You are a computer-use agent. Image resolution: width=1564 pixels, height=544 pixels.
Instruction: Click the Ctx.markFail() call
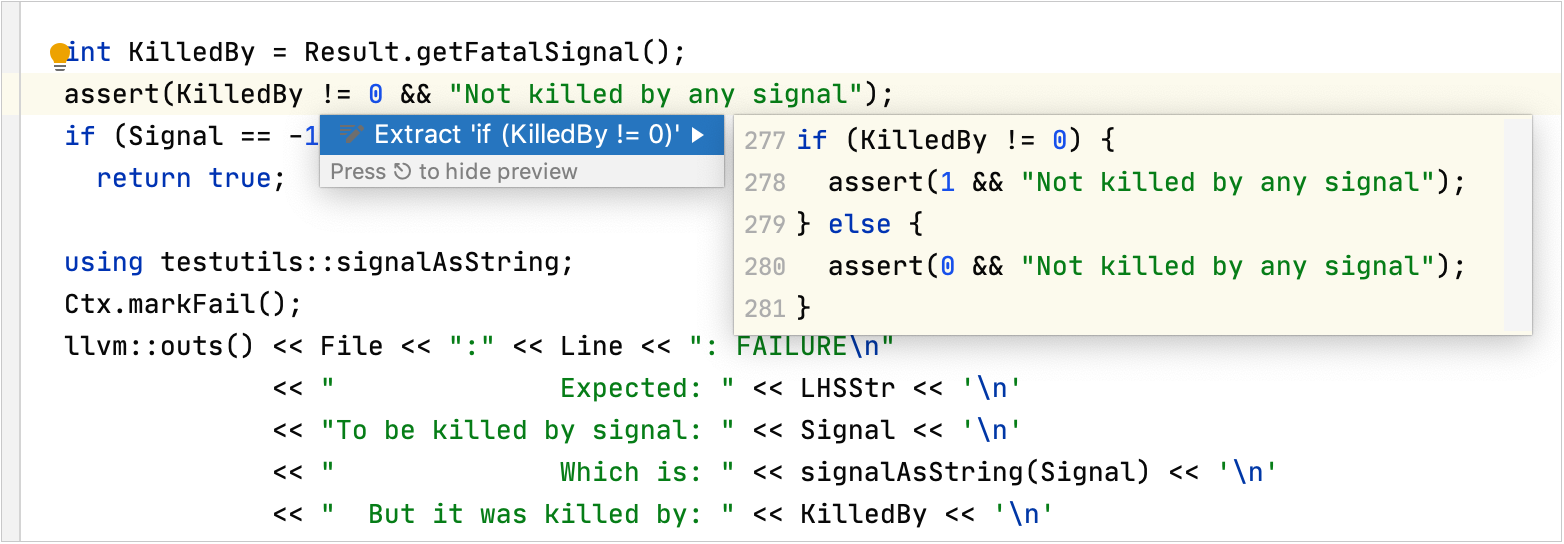click(182, 303)
